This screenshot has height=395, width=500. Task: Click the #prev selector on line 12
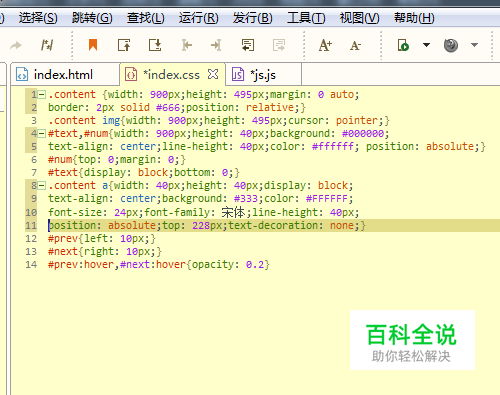pyautogui.click(x=63, y=238)
